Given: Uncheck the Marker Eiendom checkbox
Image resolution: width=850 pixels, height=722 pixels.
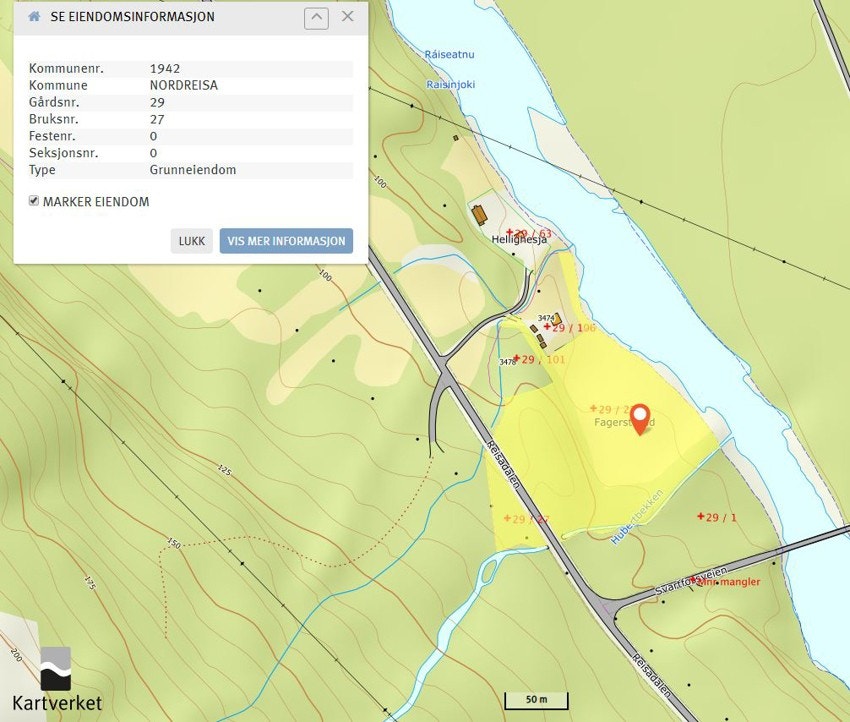Looking at the screenshot, I should click(x=34, y=201).
